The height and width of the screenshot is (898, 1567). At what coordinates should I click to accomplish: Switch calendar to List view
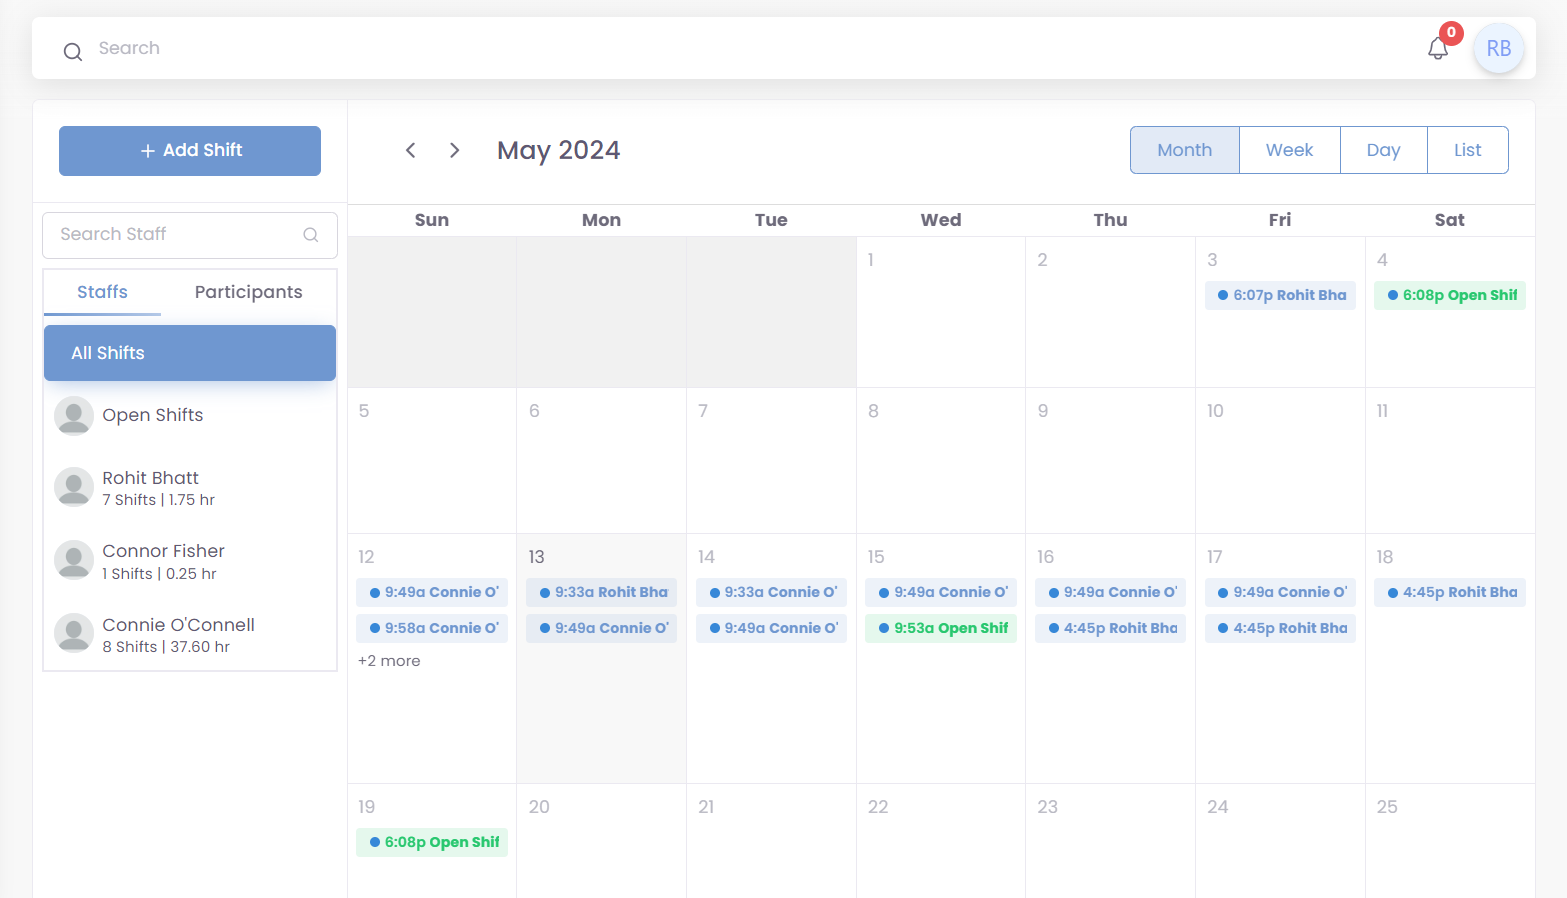(x=1467, y=150)
